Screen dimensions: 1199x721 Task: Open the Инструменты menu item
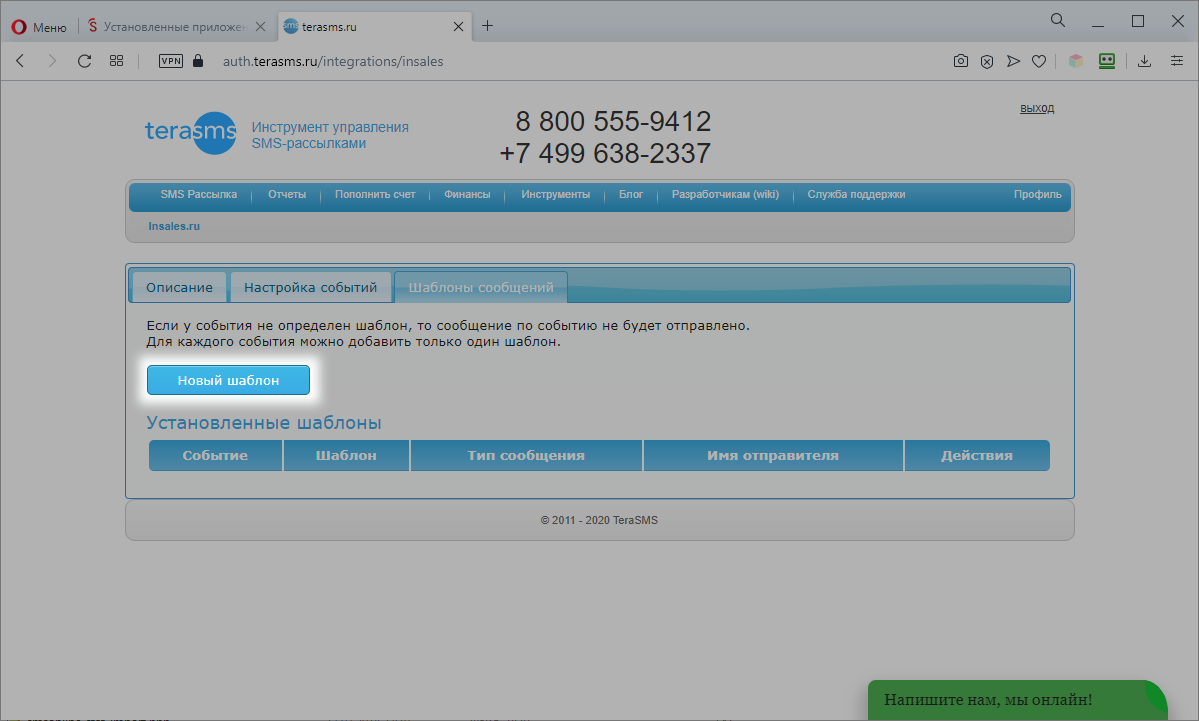(556, 195)
